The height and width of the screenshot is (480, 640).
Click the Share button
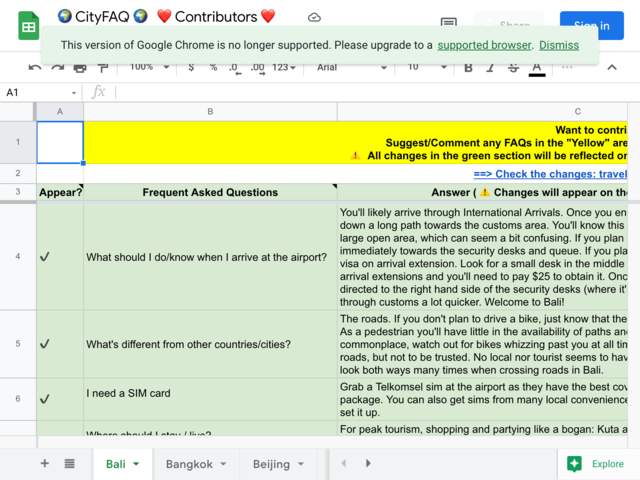tap(509, 24)
